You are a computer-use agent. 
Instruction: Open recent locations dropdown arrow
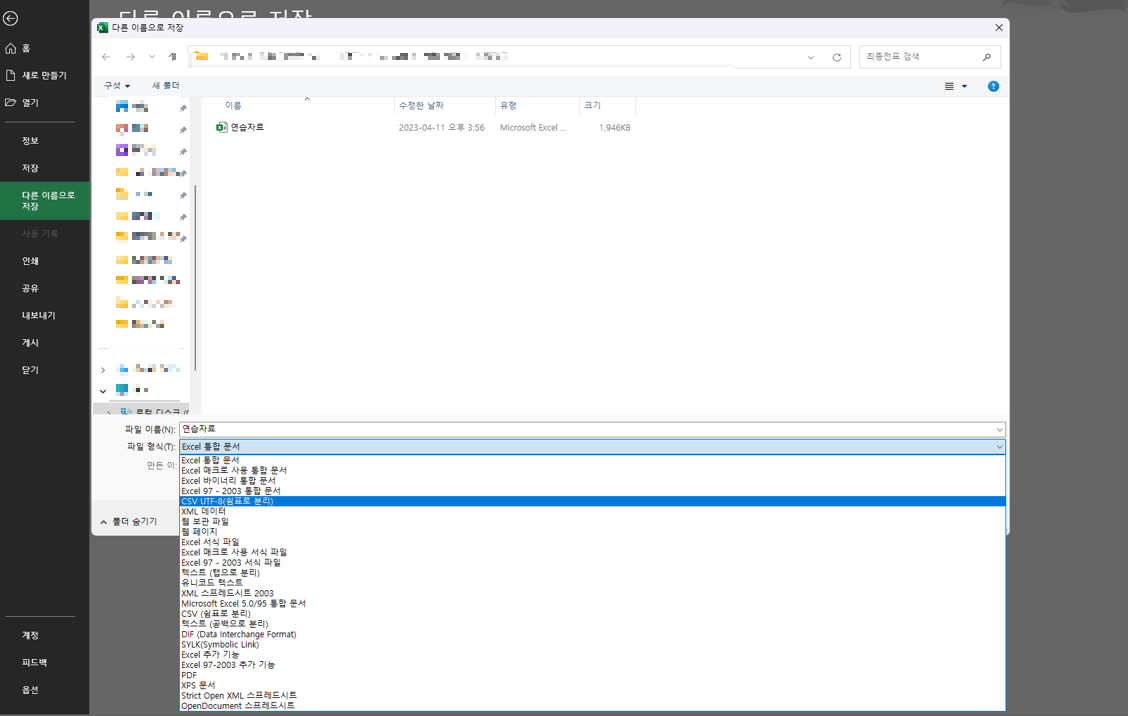[152, 57]
